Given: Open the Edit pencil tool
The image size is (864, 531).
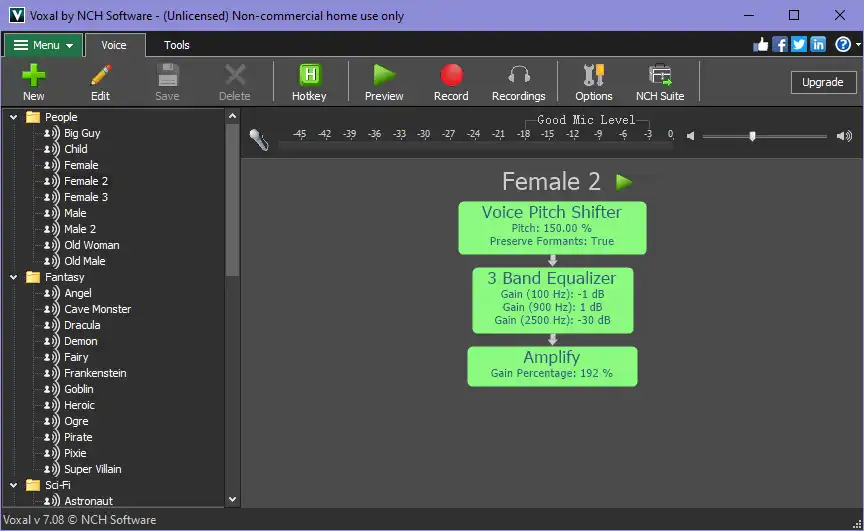Looking at the screenshot, I should point(100,75).
